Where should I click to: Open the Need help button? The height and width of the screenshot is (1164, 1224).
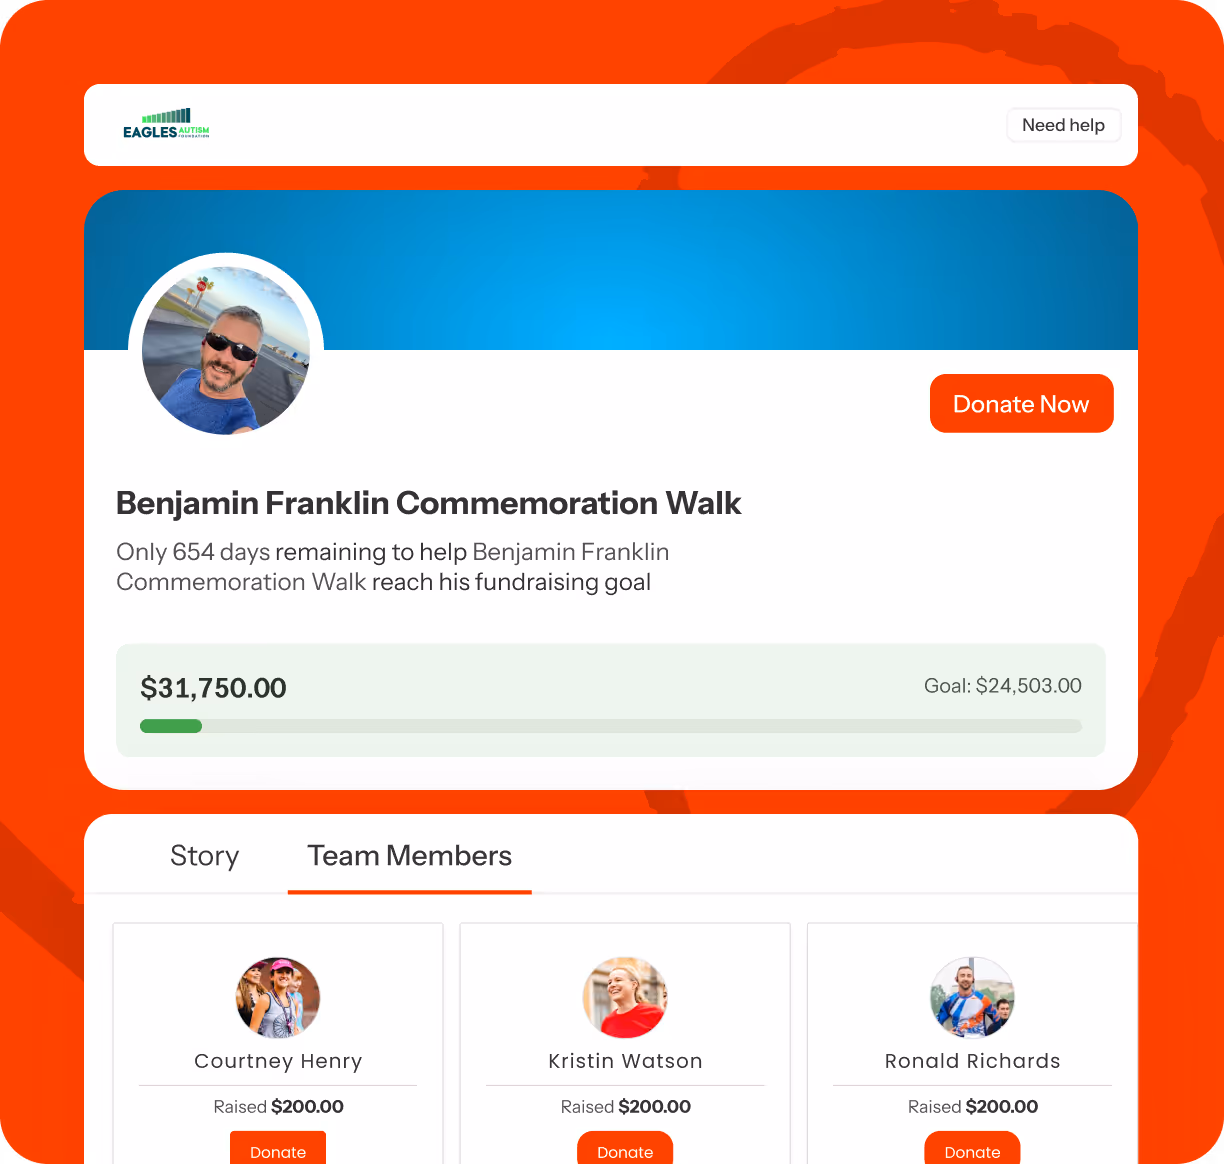(1063, 125)
